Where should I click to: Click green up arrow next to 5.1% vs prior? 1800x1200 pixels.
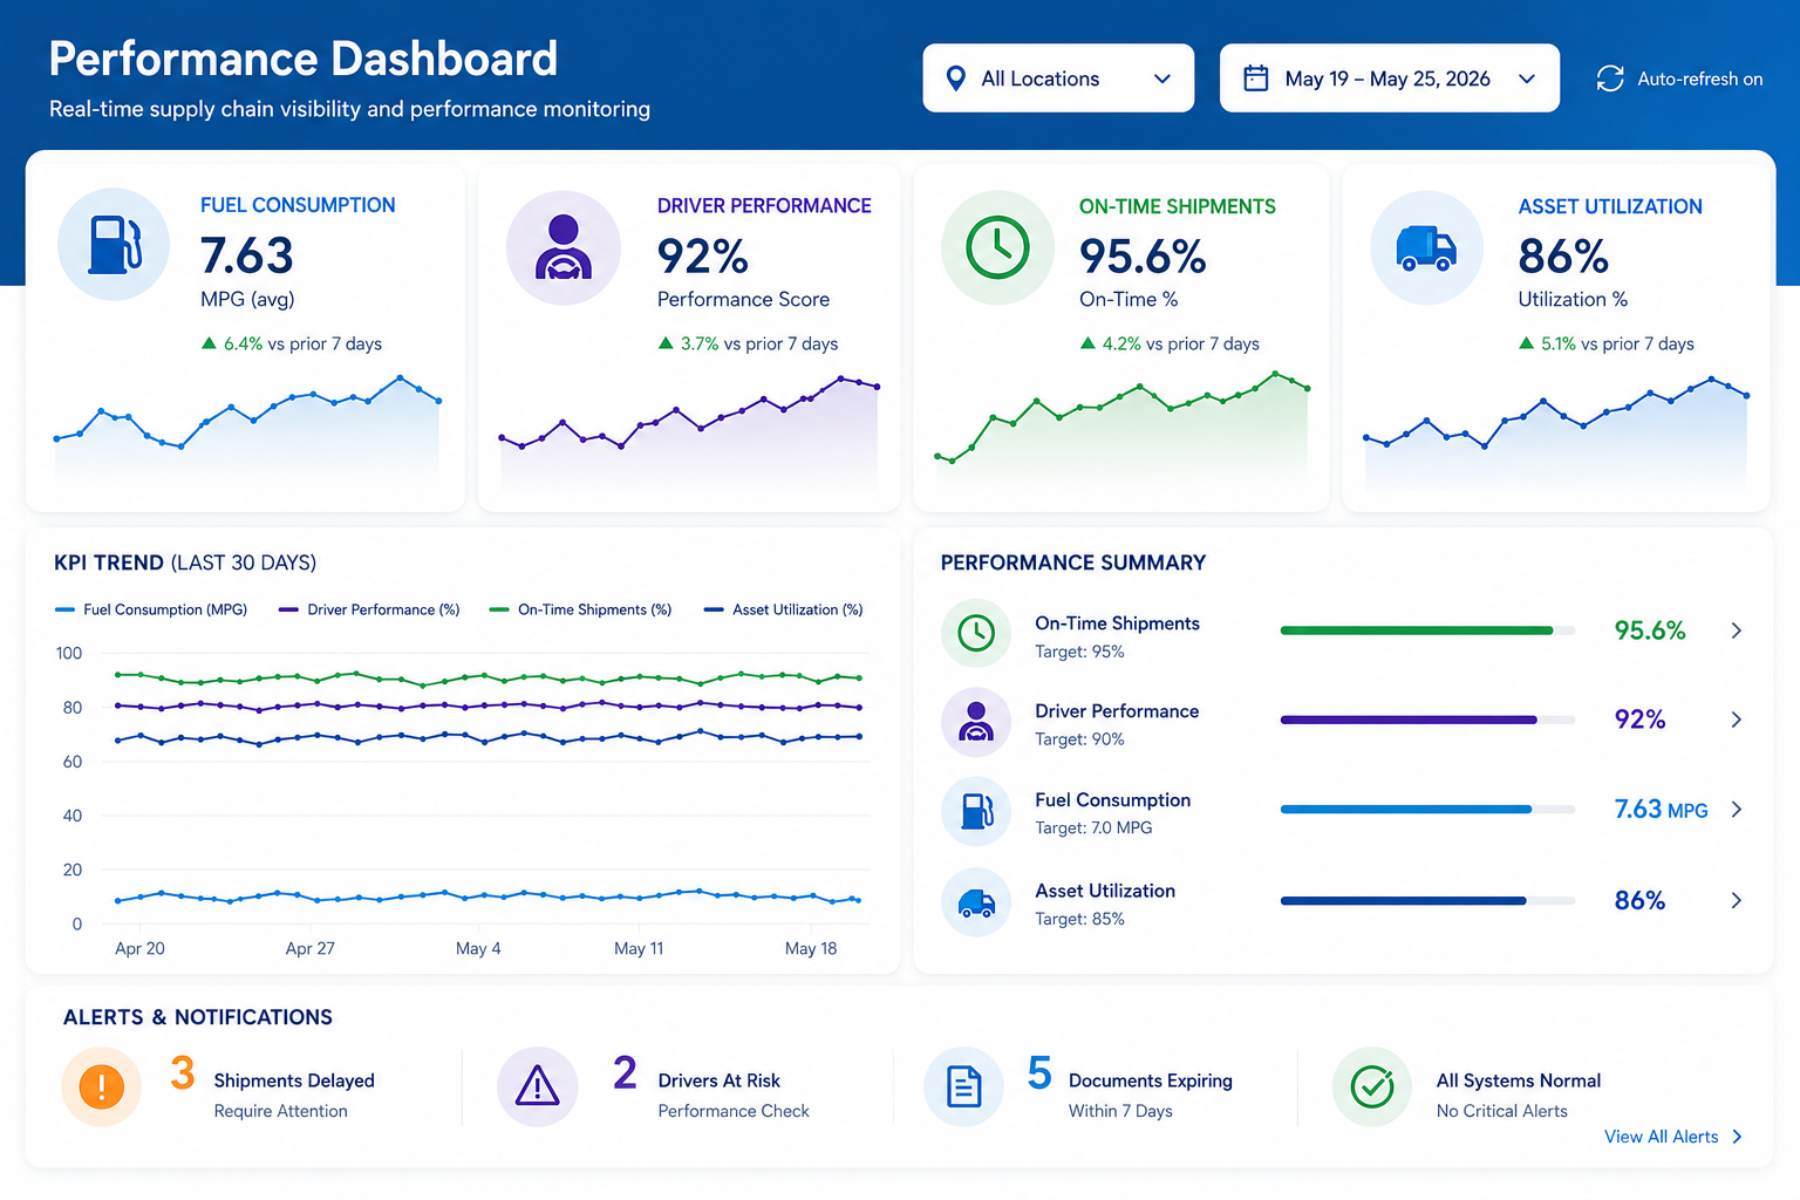(1526, 343)
